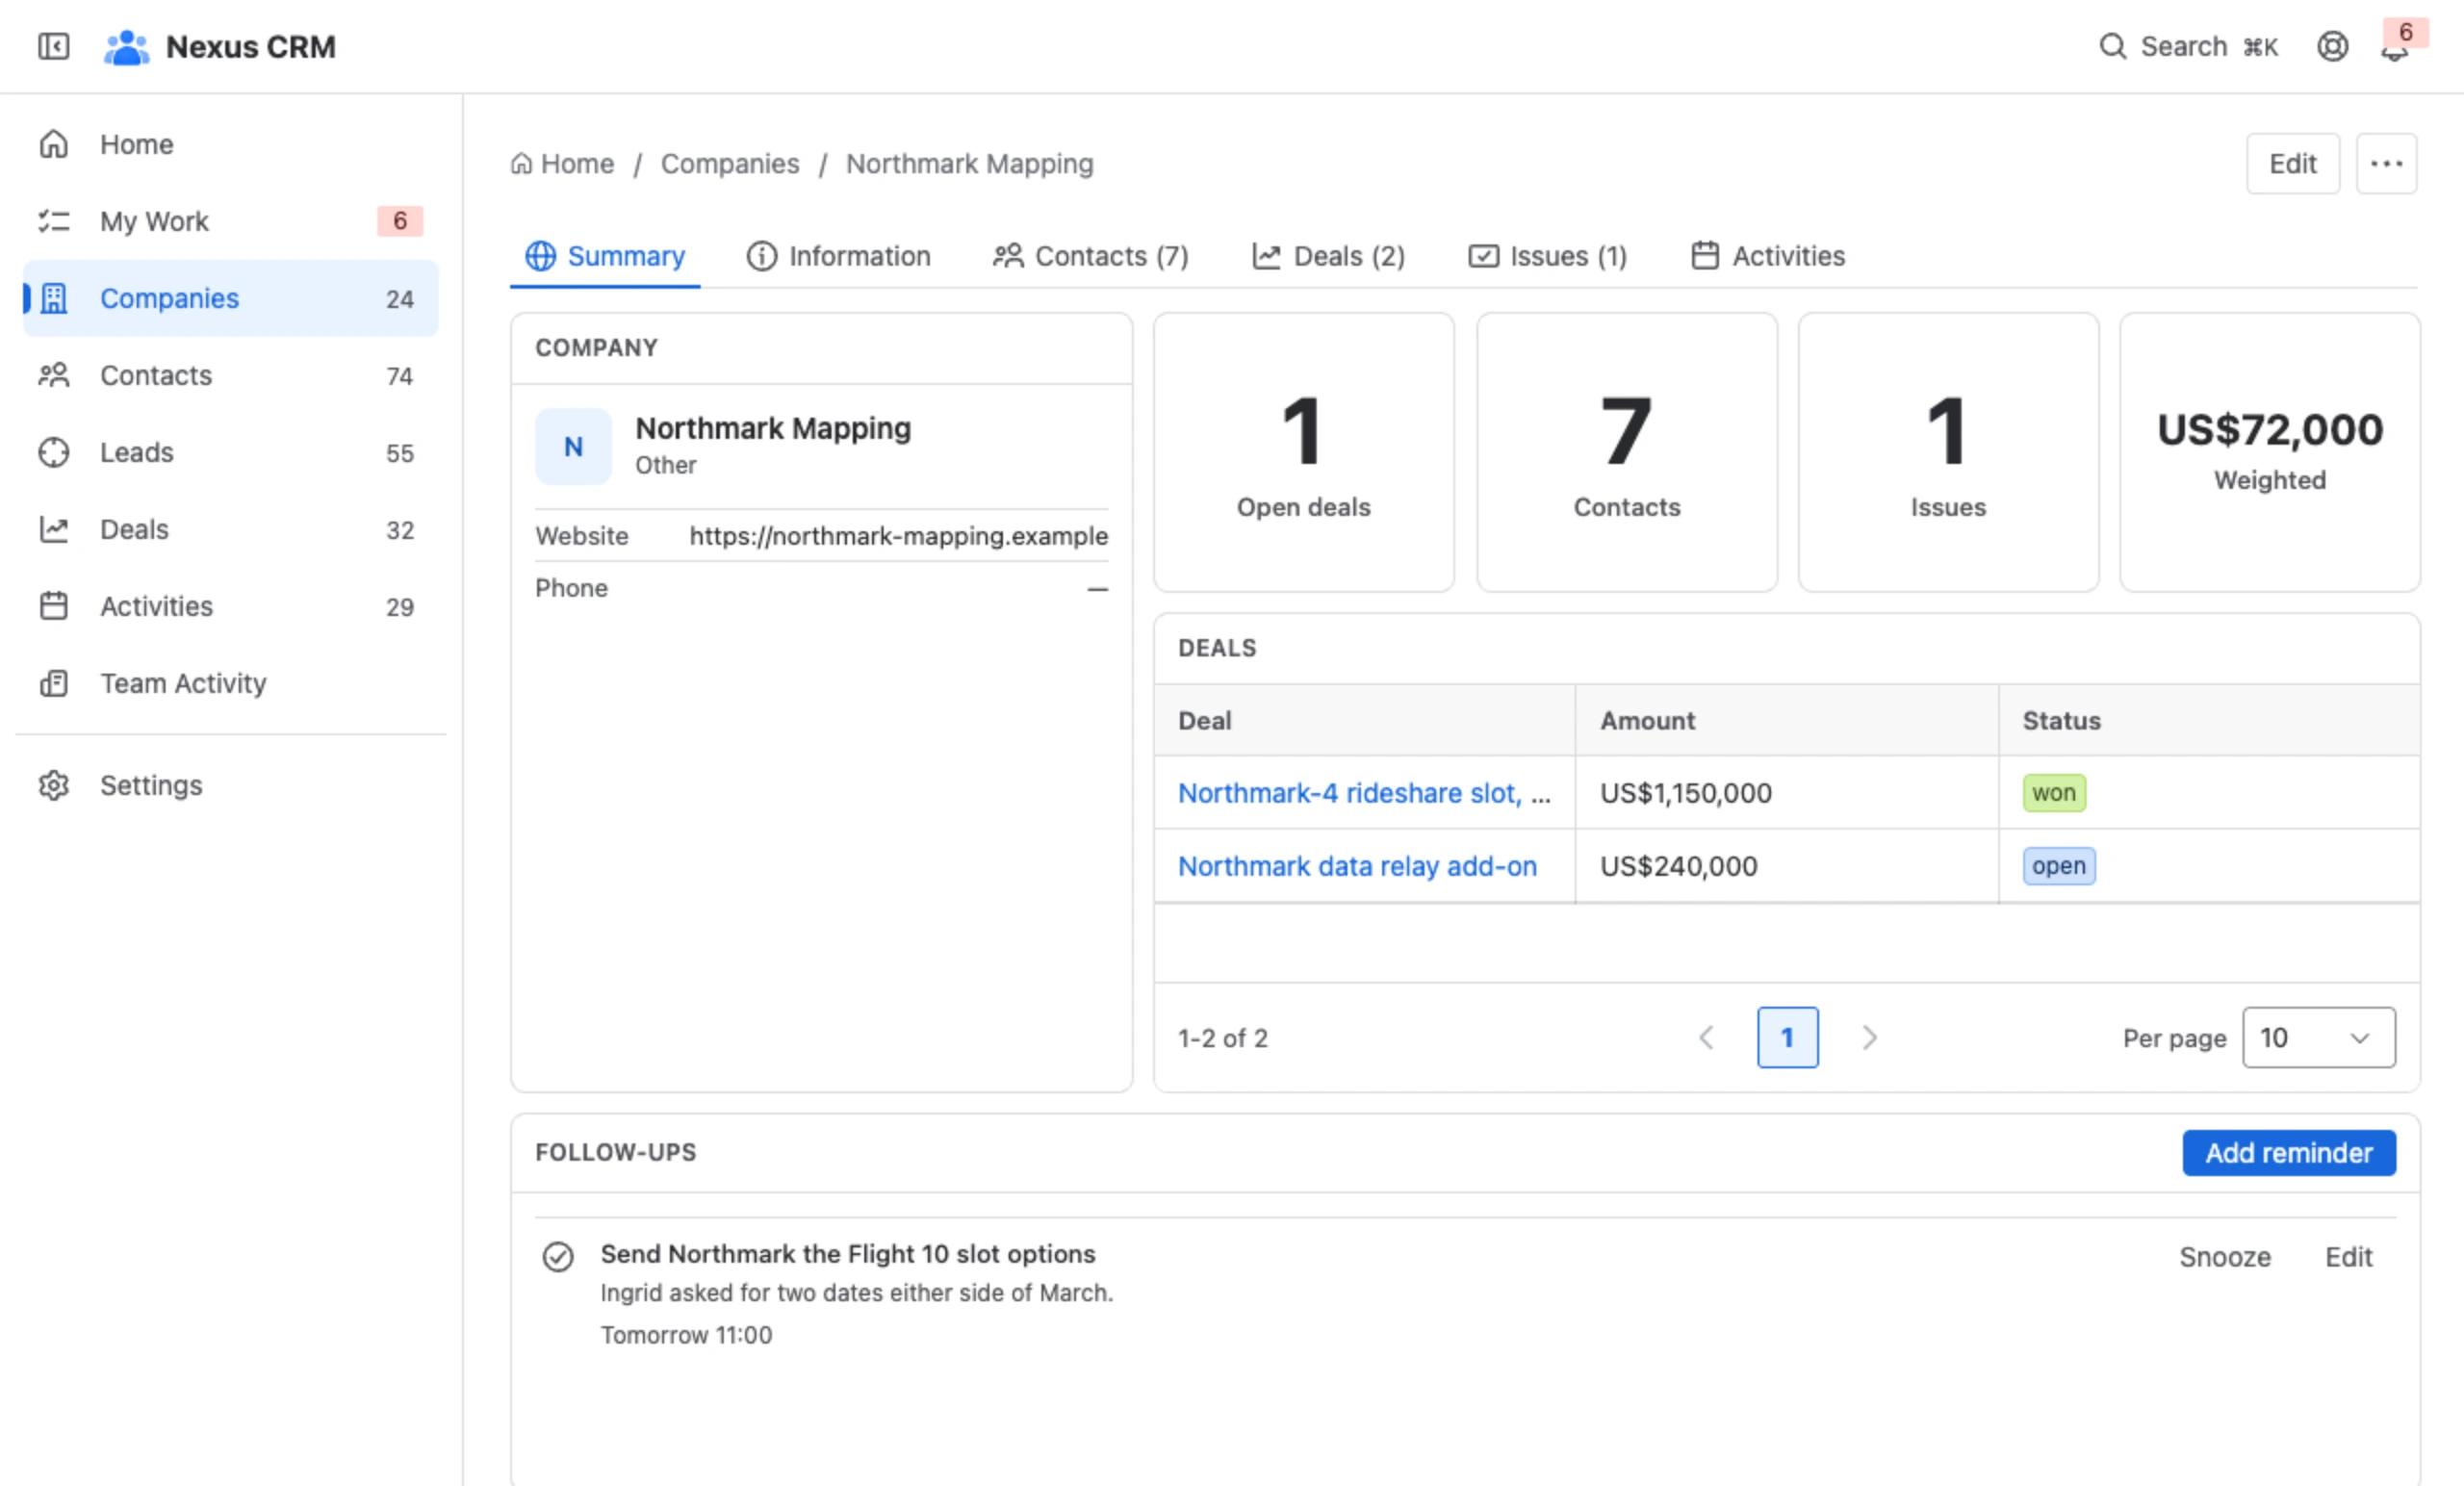Image resolution: width=2464 pixels, height=1486 pixels.
Task: Click Add reminder button
Action: [2288, 1152]
